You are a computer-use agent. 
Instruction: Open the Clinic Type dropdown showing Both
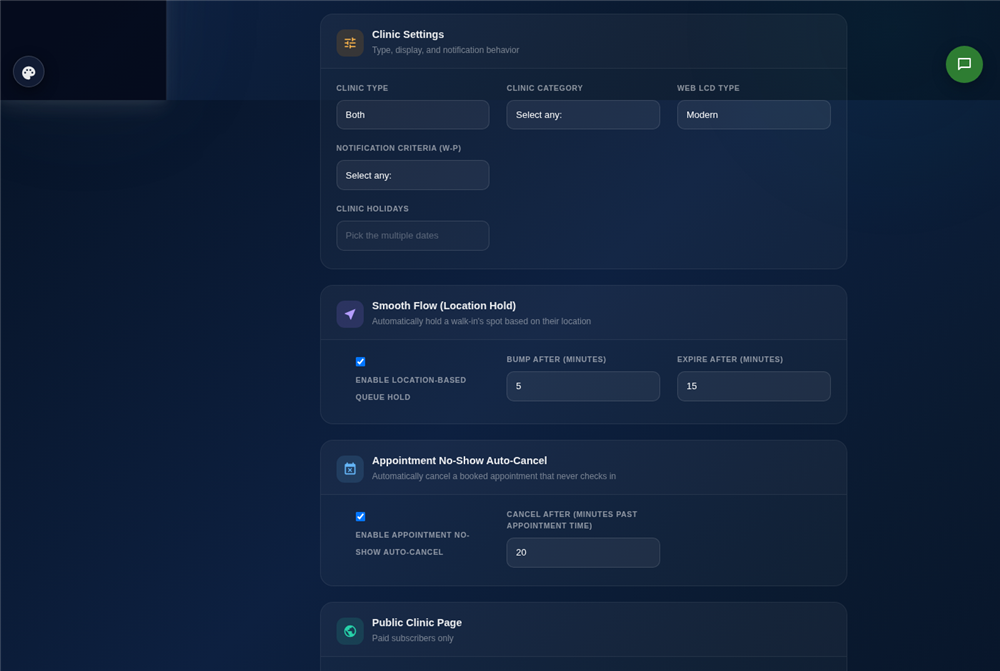(413, 115)
